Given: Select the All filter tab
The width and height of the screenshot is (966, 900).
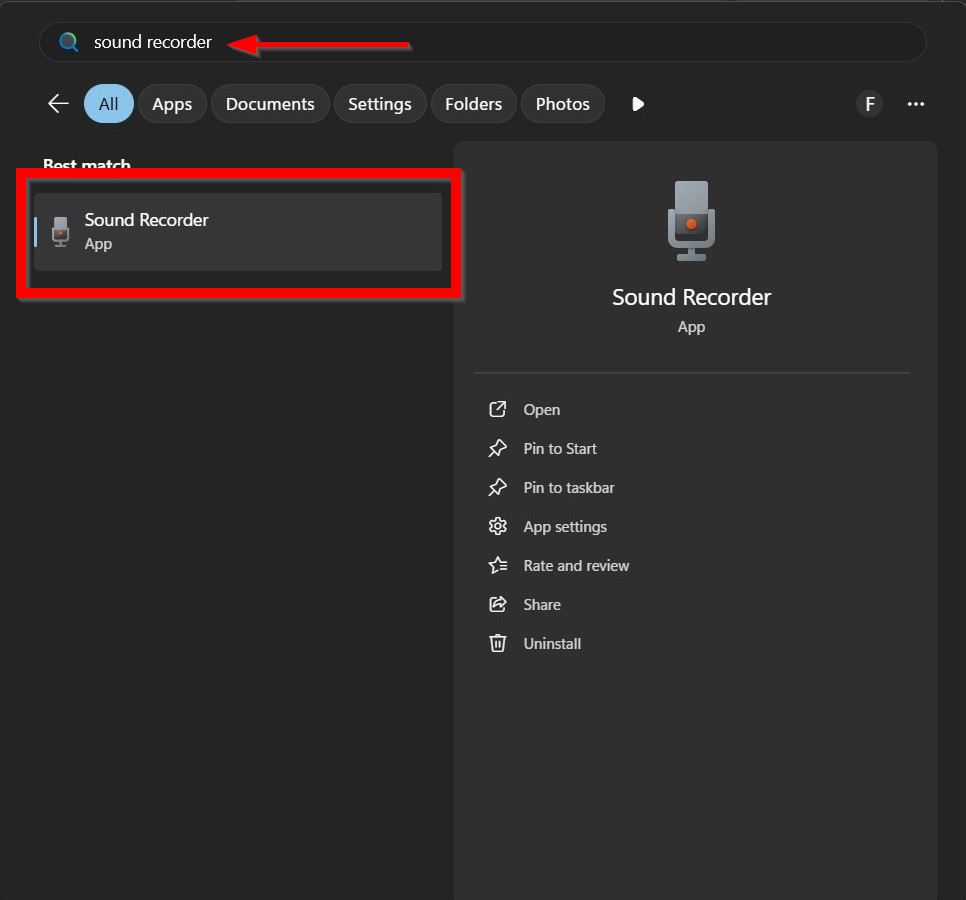Looking at the screenshot, I should (x=108, y=103).
